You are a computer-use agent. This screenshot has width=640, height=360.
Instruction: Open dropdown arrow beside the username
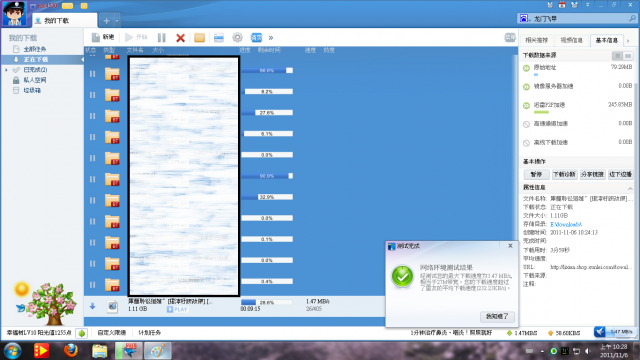pyautogui.click(x=33, y=6)
